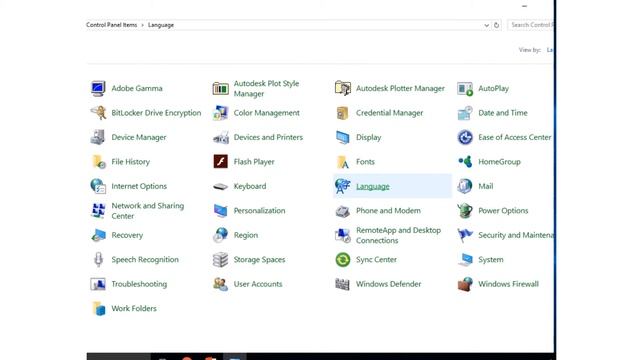The image size is (640, 360).
Task: Open the Sync Center green icon
Action: (342, 260)
